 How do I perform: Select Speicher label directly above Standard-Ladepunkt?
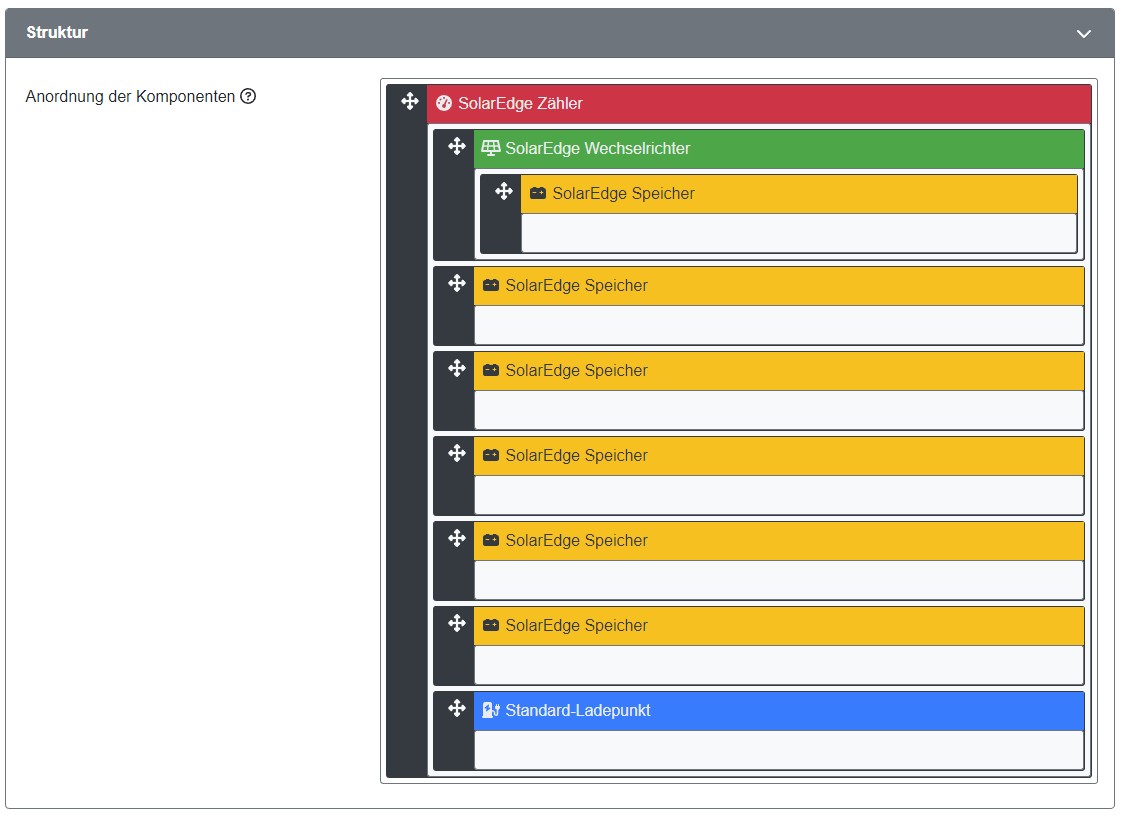[x=577, y=626]
